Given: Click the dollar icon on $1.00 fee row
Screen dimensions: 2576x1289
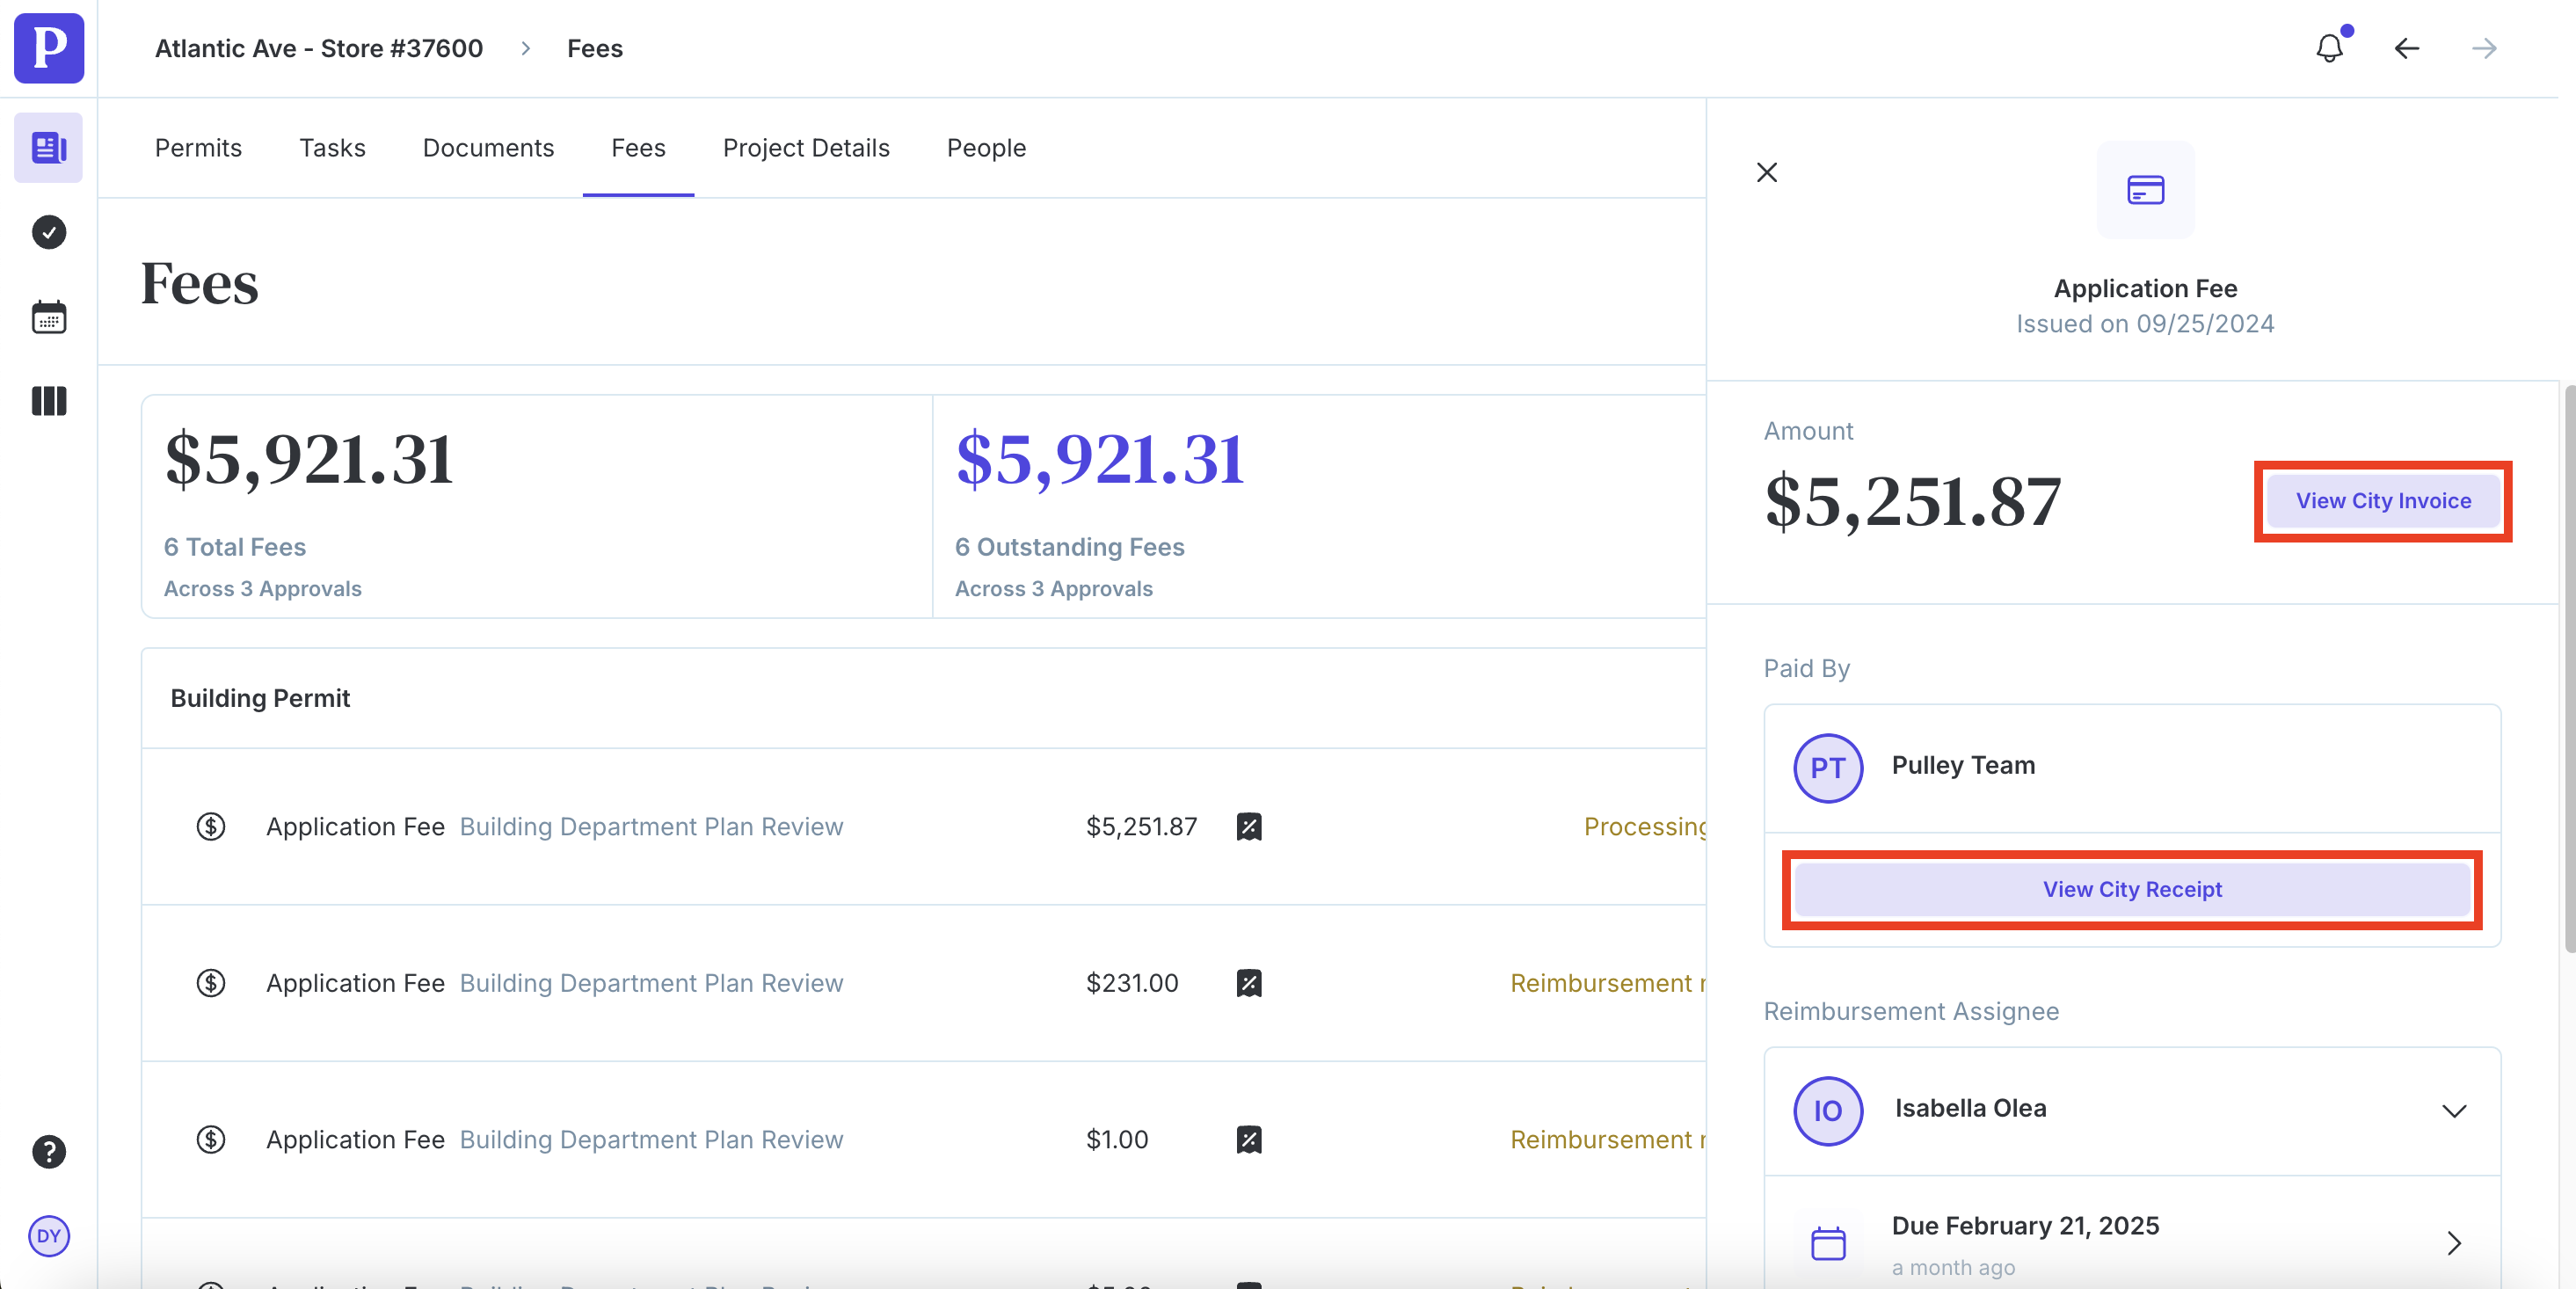Looking at the screenshot, I should (x=210, y=1139).
